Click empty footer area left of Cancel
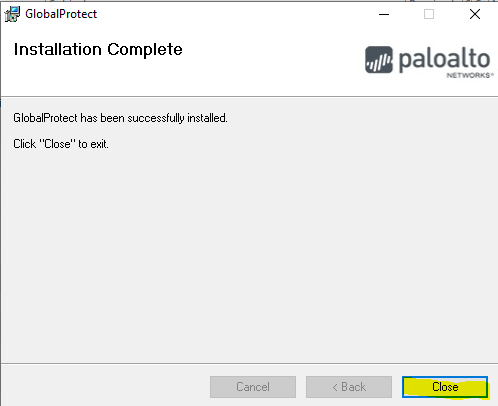The image size is (498, 406). coord(105,387)
